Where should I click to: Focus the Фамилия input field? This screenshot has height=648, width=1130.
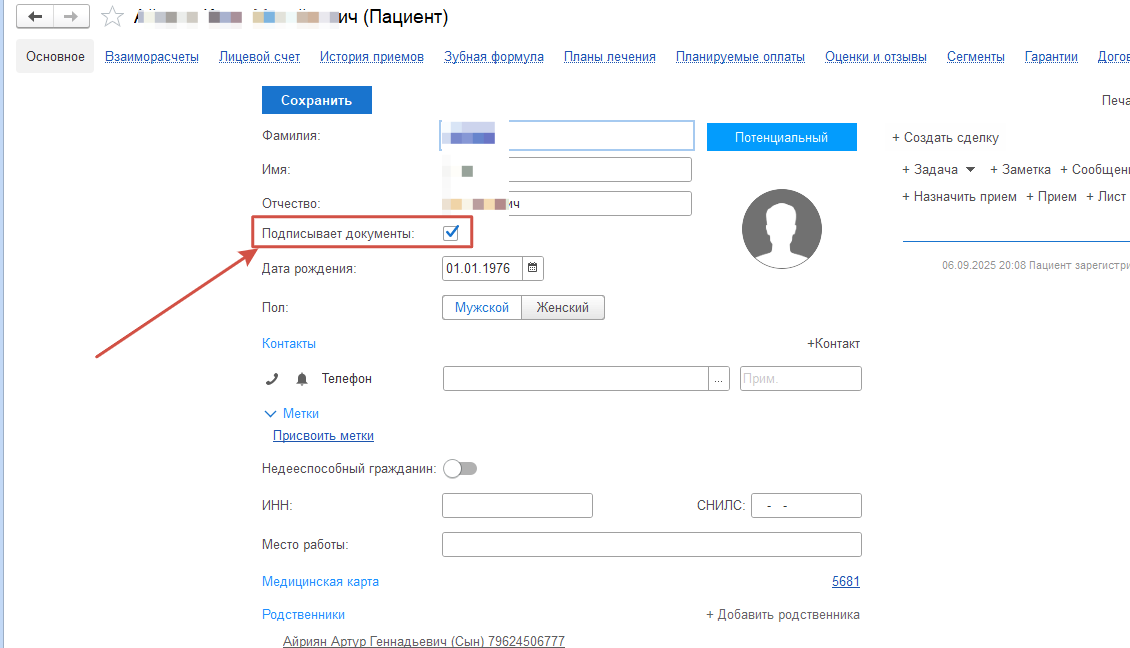click(x=566, y=136)
